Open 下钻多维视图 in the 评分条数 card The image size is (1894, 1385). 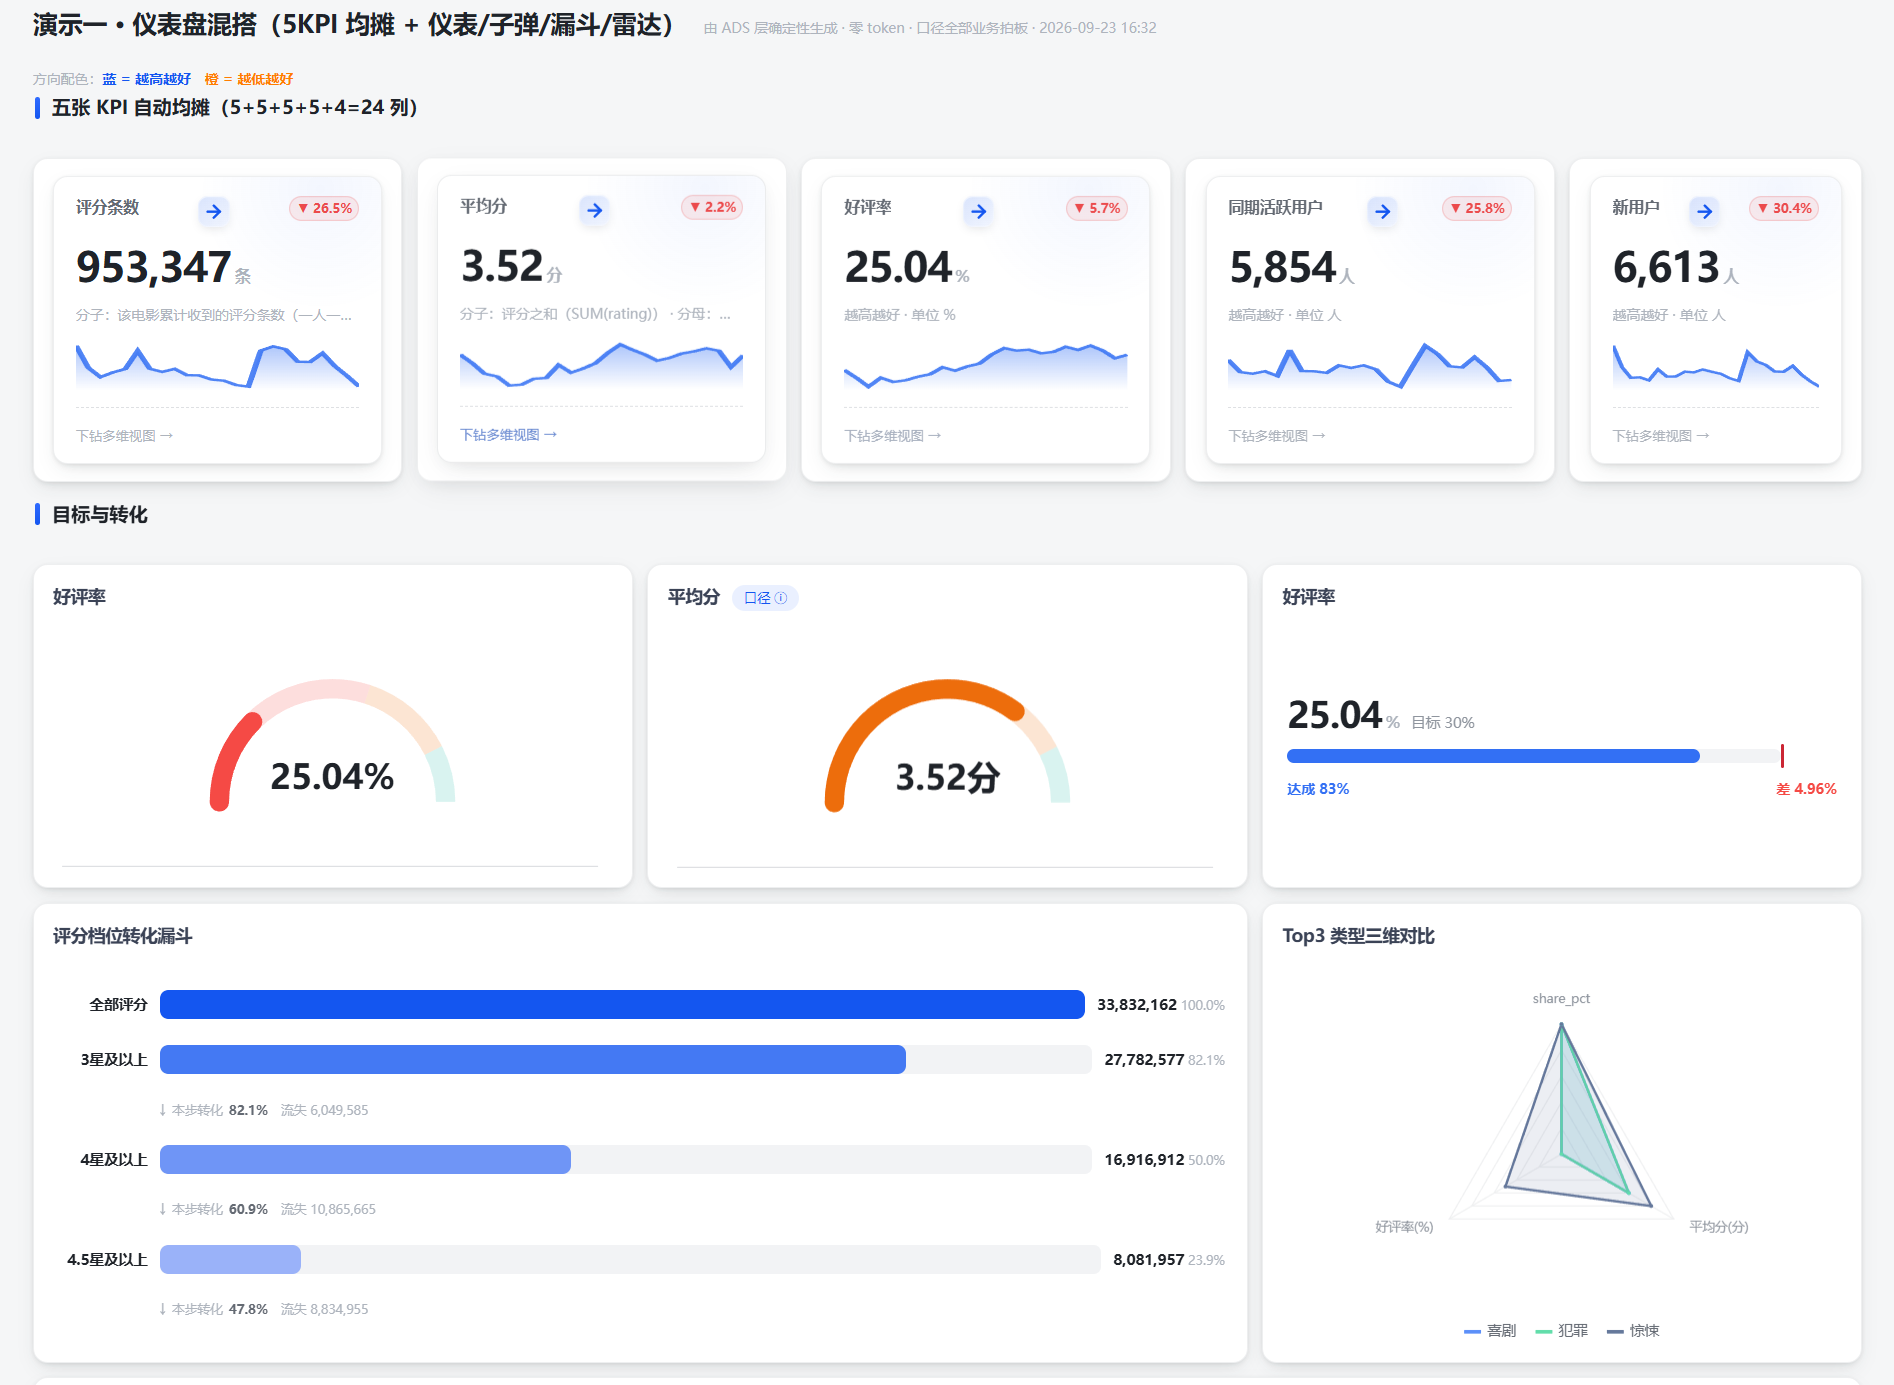(125, 436)
